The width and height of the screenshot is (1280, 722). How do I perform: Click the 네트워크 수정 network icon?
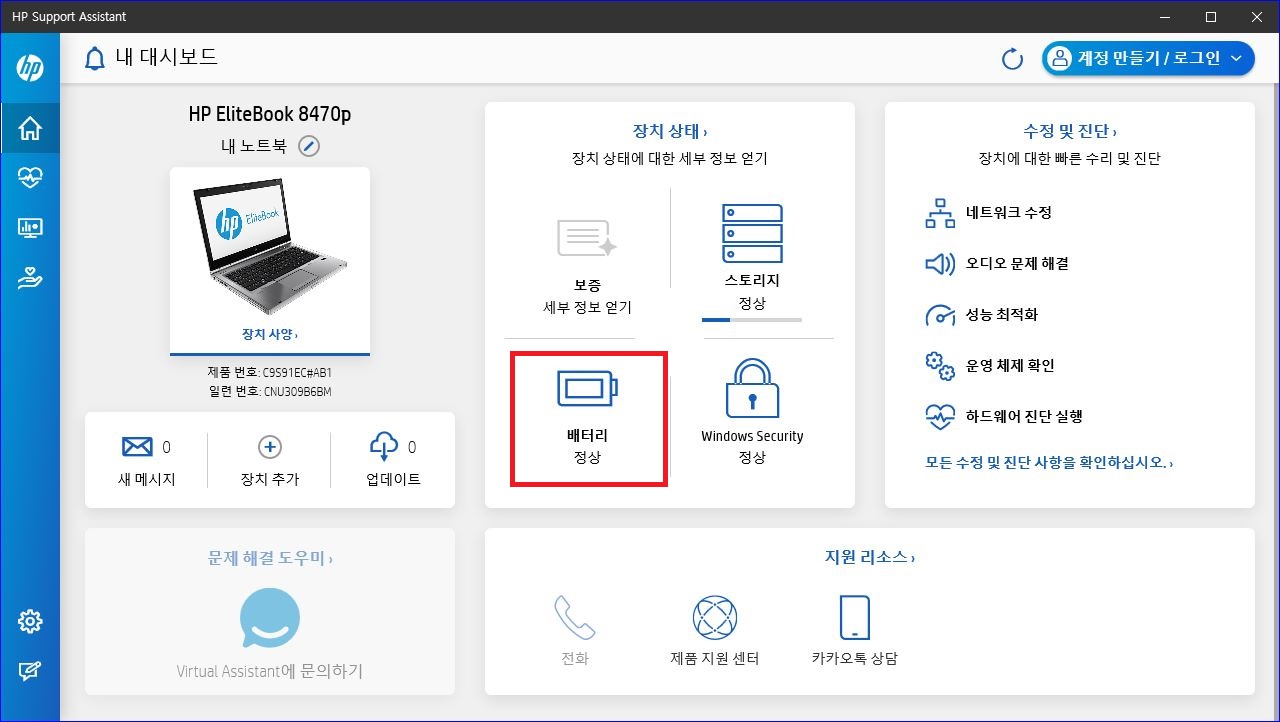[x=940, y=213]
